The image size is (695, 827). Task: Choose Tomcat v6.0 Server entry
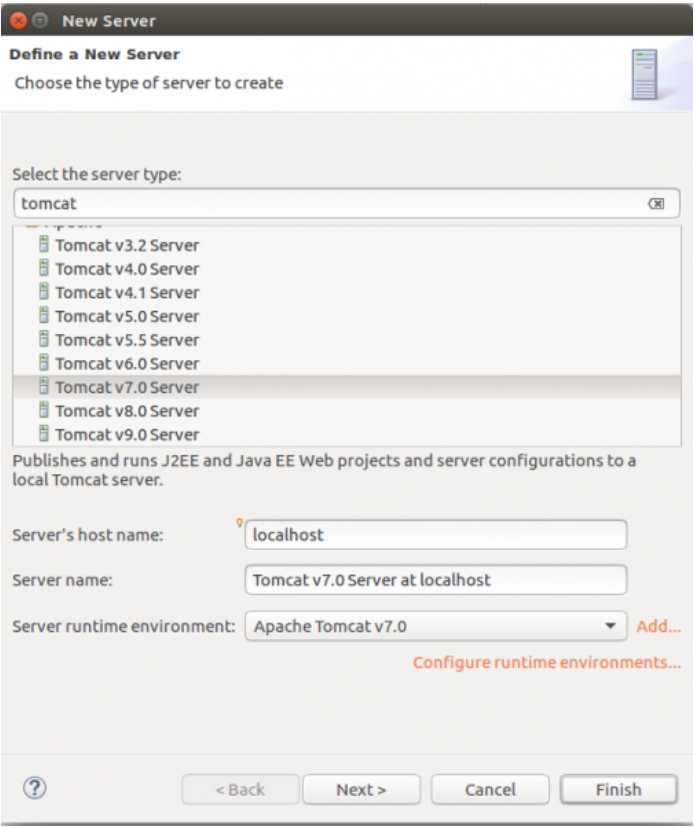[x=127, y=363]
